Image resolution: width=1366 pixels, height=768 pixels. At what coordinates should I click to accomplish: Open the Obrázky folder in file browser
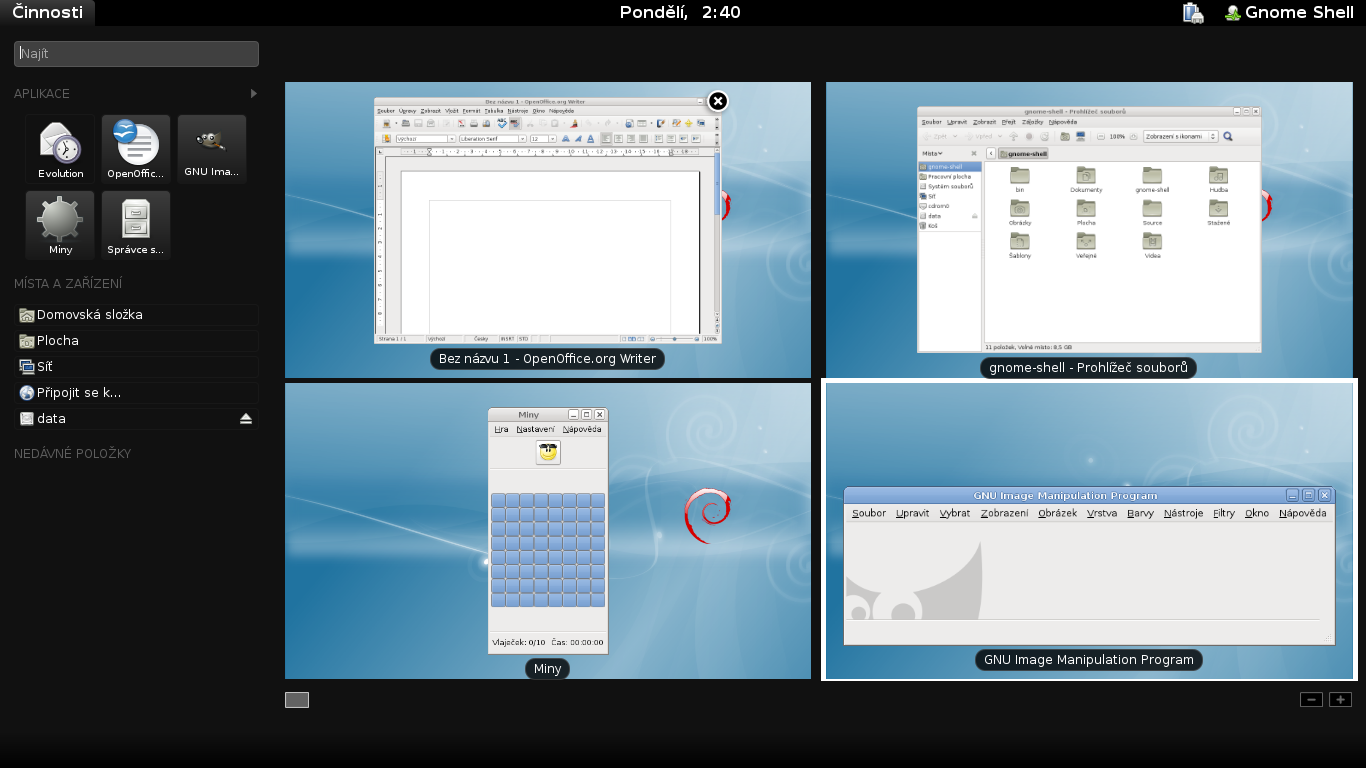pyautogui.click(x=1020, y=213)
